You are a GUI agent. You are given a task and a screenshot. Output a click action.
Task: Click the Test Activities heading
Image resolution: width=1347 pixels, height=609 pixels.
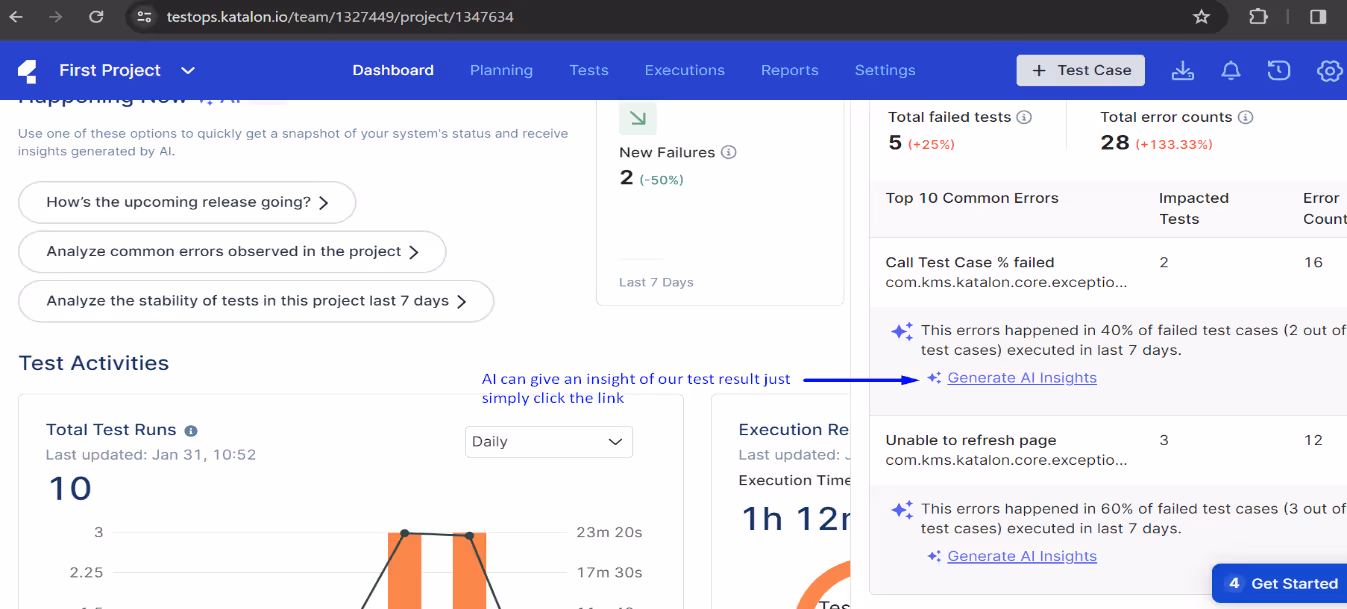click(94, 363)
